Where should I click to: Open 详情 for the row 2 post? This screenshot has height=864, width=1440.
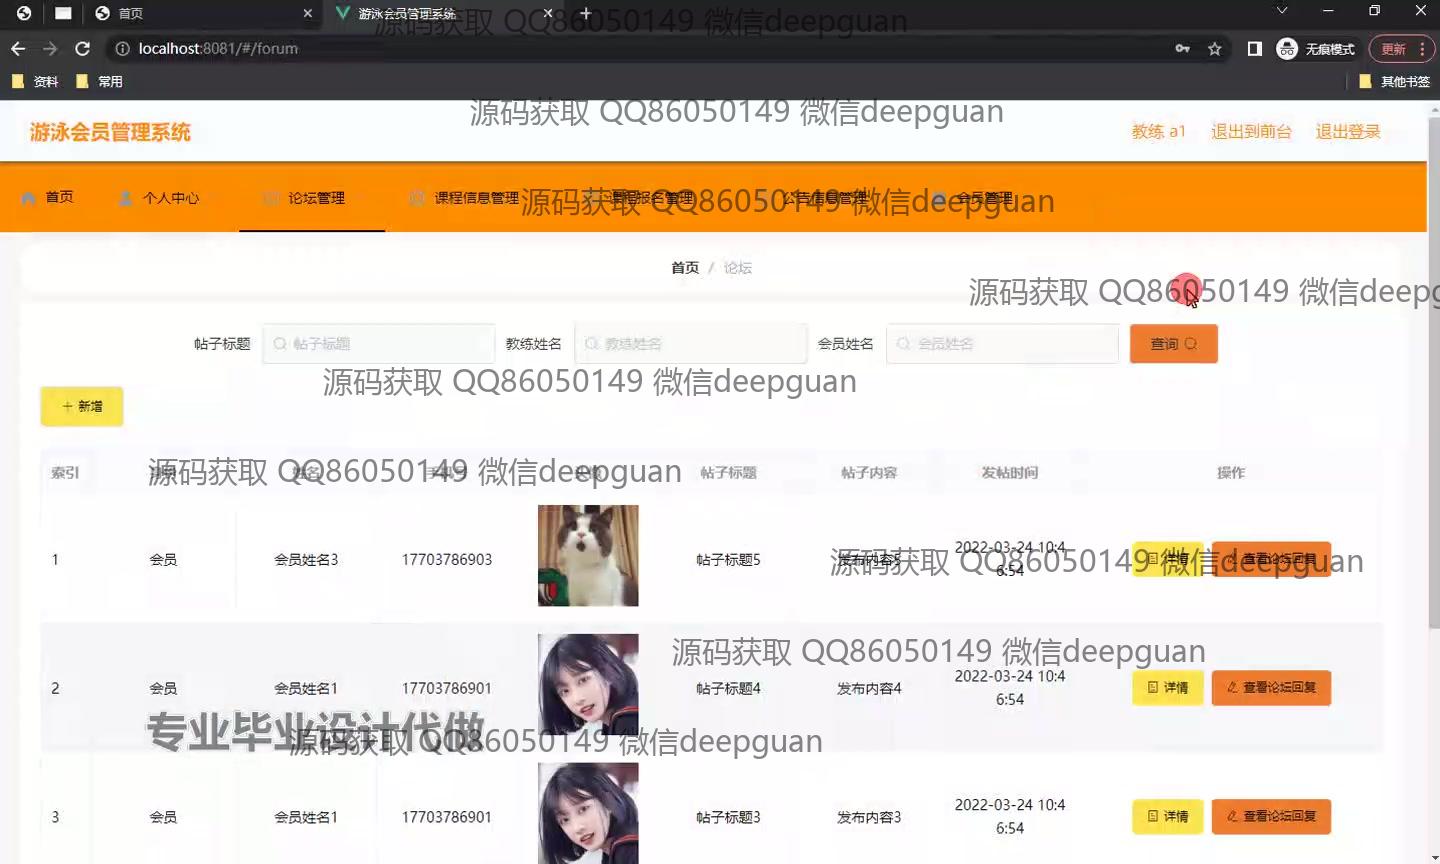1167,688
